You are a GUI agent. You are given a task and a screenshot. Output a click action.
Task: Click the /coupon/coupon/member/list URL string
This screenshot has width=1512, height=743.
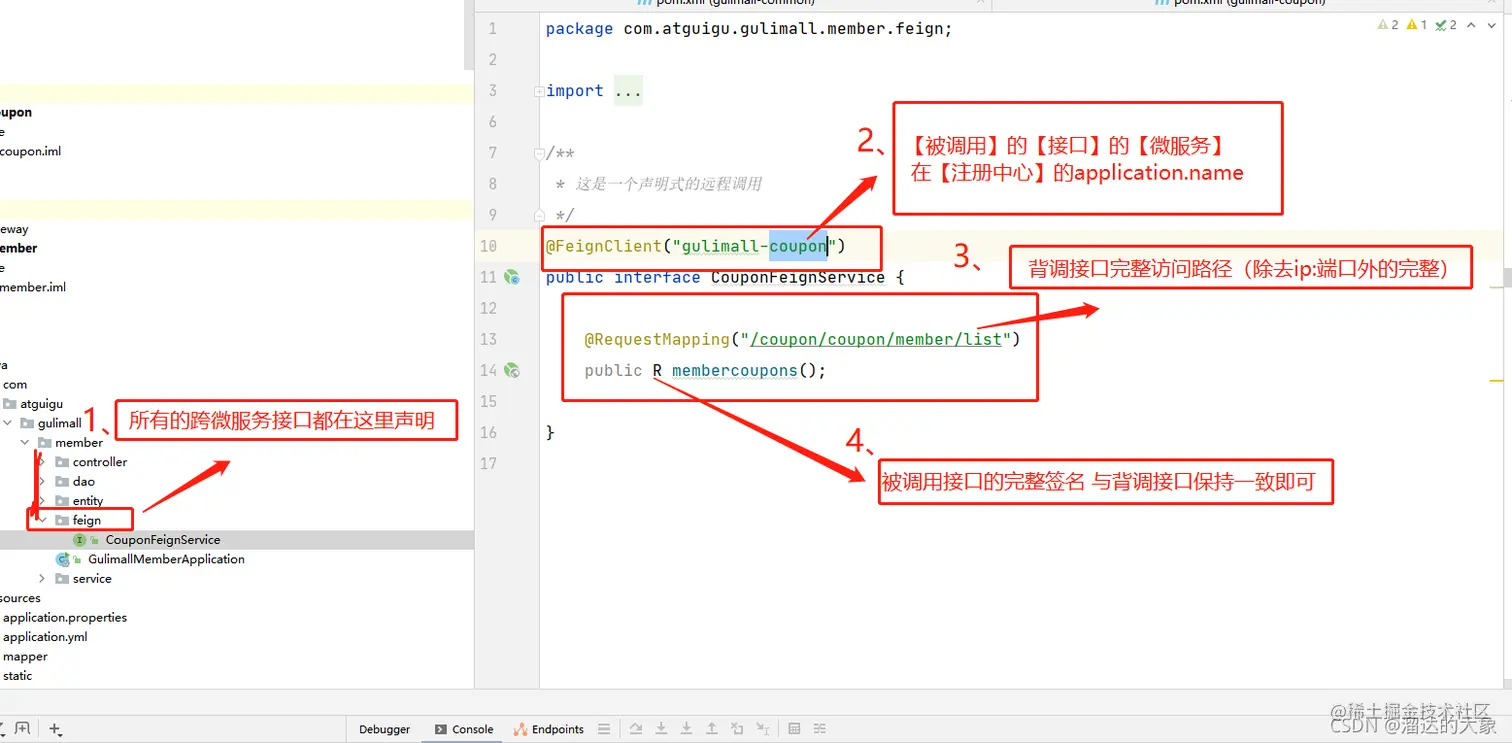coord(876,339)
